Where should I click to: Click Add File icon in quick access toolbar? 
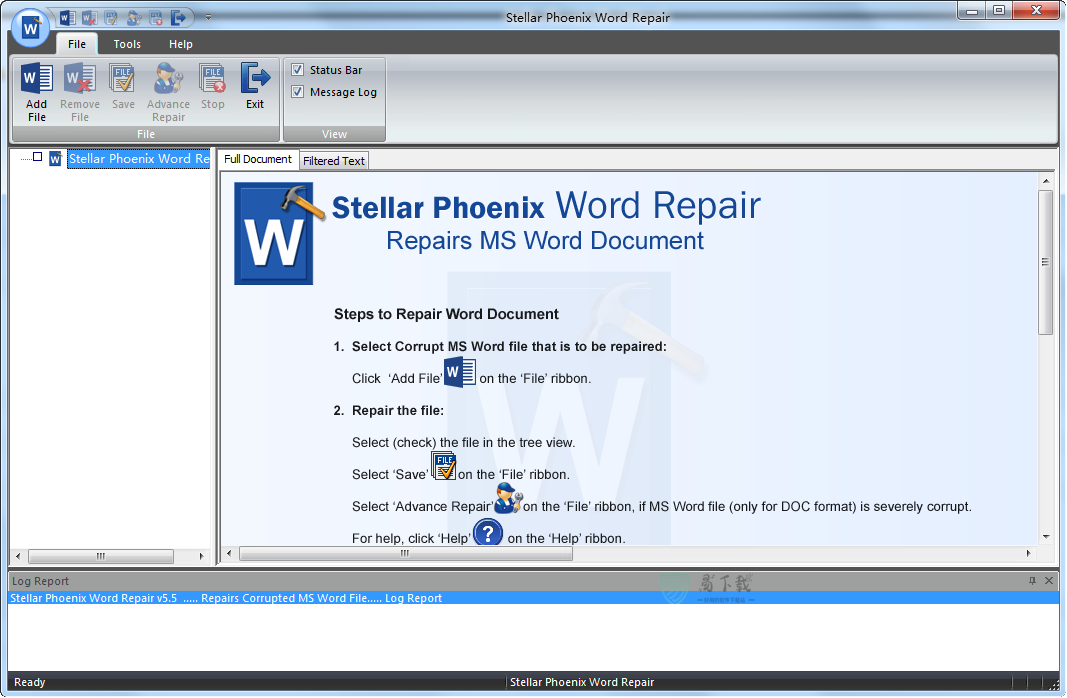[x=67, y=18]
